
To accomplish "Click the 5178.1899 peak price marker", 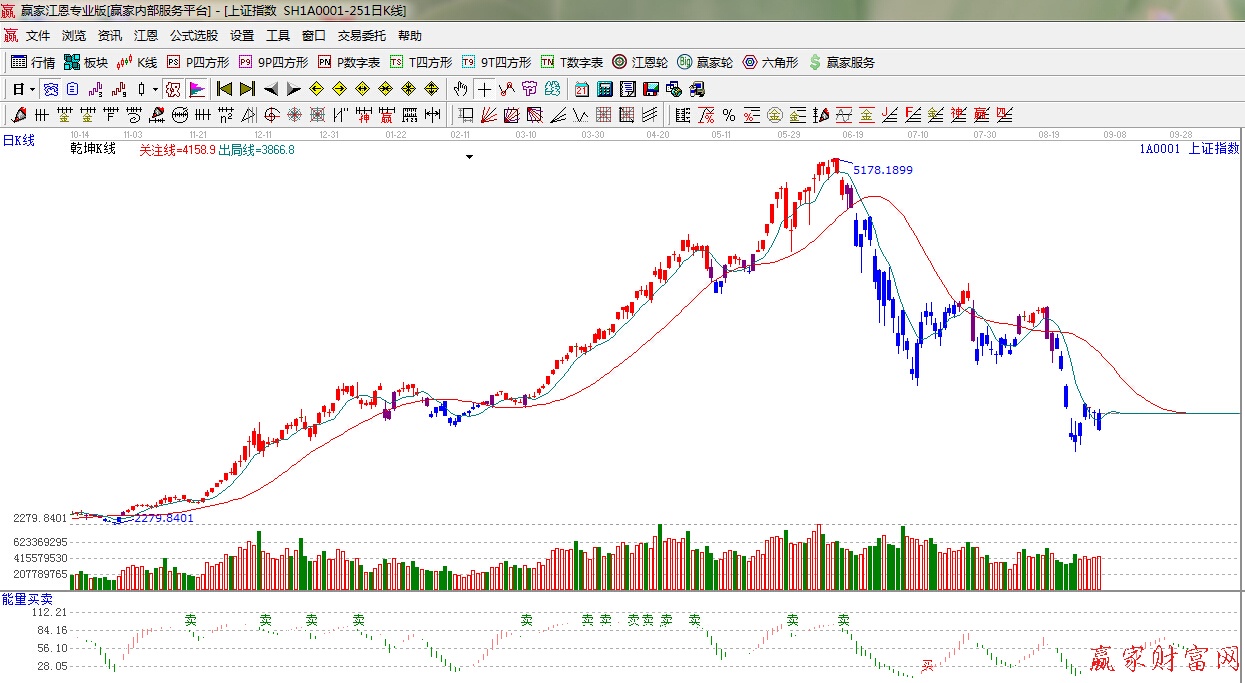I will (x=882, y=170).
